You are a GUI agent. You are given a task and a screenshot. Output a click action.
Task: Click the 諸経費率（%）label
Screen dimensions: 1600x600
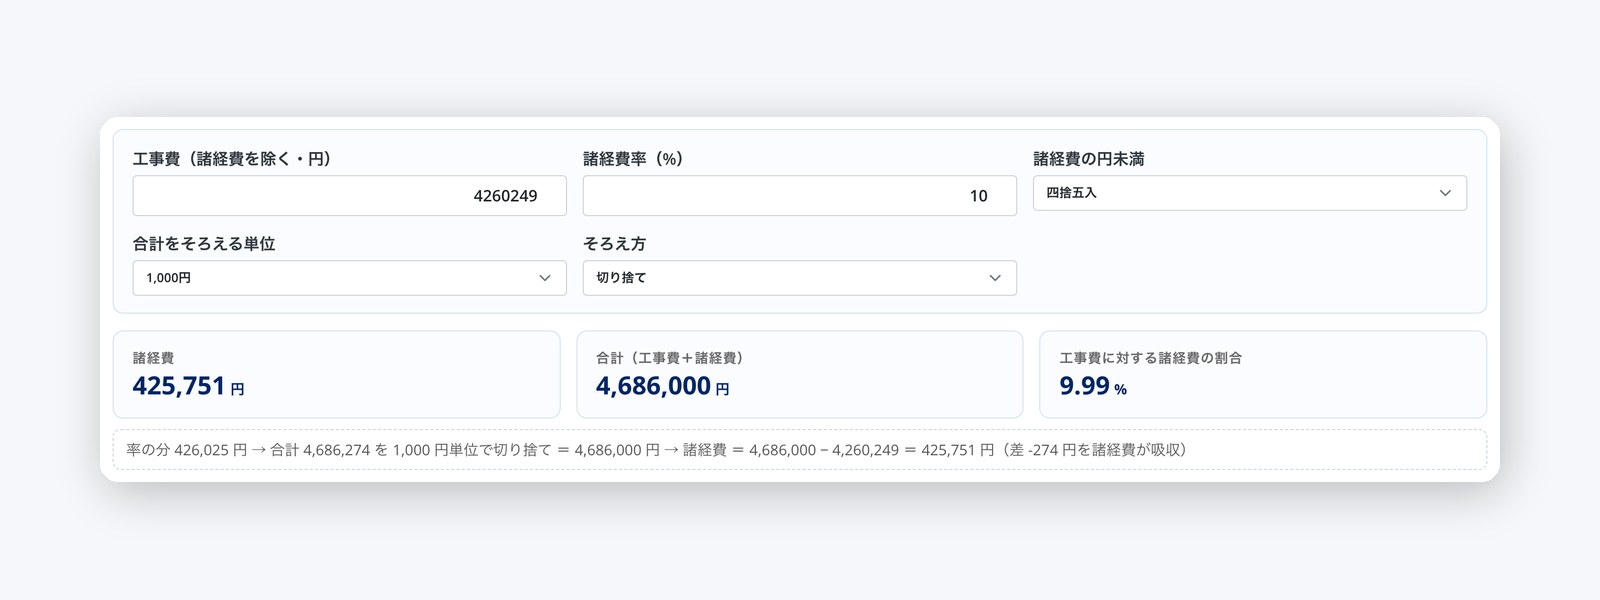pos(633,159)
